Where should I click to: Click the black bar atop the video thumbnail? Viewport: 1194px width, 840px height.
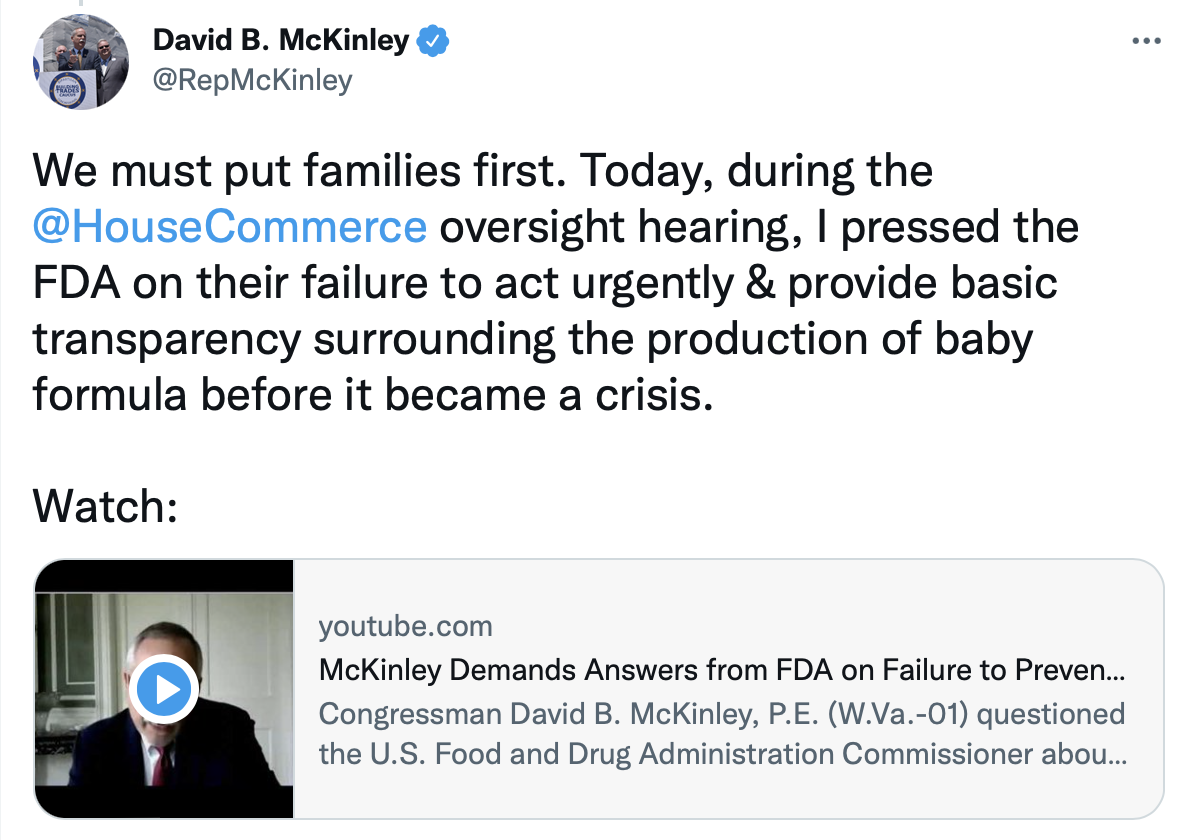point(164,576)
